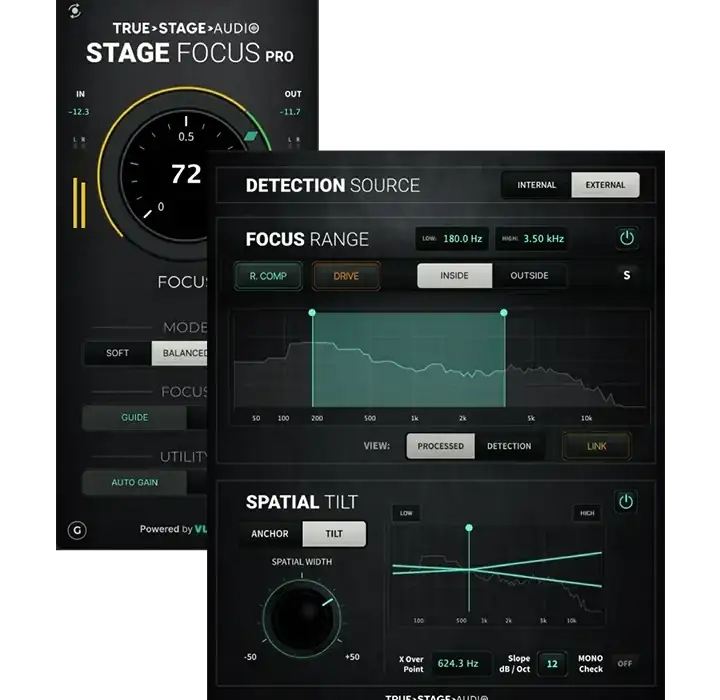The height and width of the screenshot is (700, 720).
Task: Toggle the GUIDE button
Action: click(x=135, y=418)
